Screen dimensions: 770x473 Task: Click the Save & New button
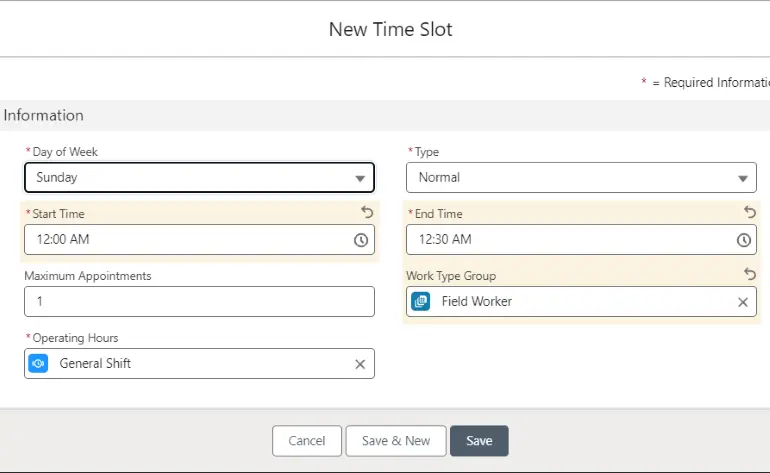click(x=396, y=441)
